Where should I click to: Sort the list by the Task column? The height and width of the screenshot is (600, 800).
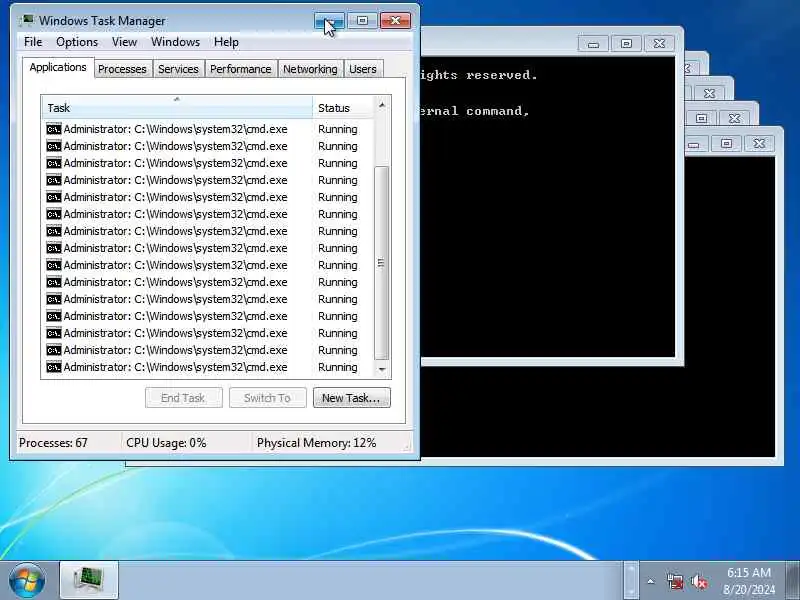coord(177,108)
